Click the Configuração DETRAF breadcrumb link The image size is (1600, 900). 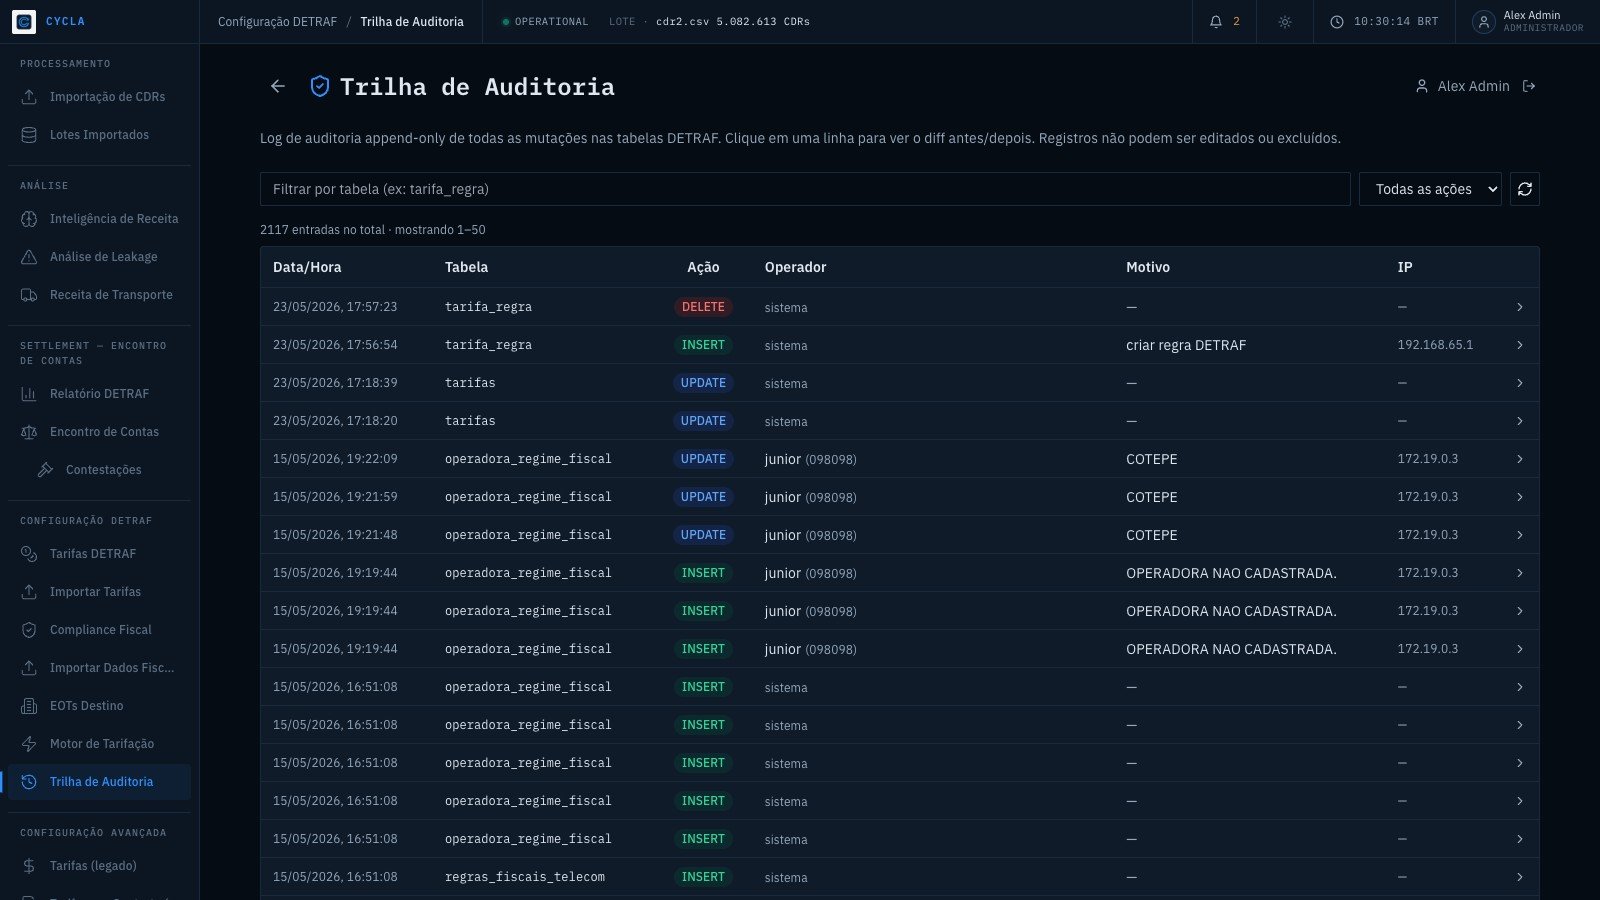(x=277, y=21)
